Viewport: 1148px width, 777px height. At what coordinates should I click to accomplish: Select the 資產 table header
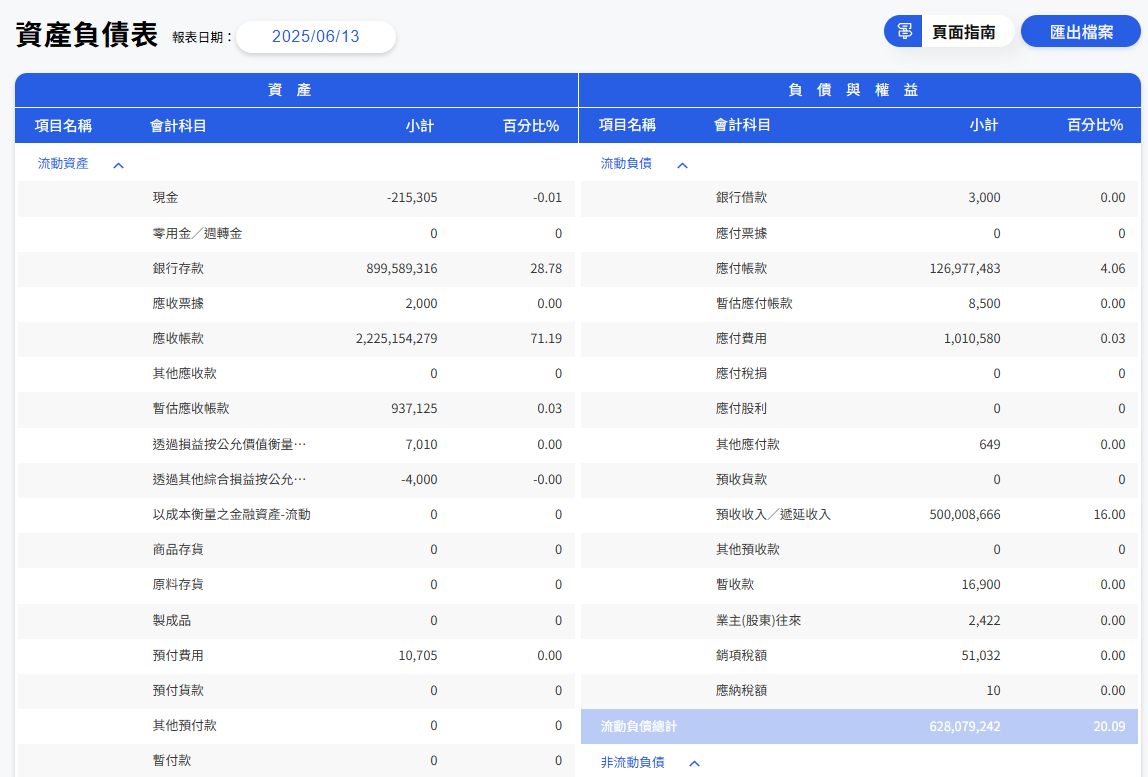tap(296, 90)
